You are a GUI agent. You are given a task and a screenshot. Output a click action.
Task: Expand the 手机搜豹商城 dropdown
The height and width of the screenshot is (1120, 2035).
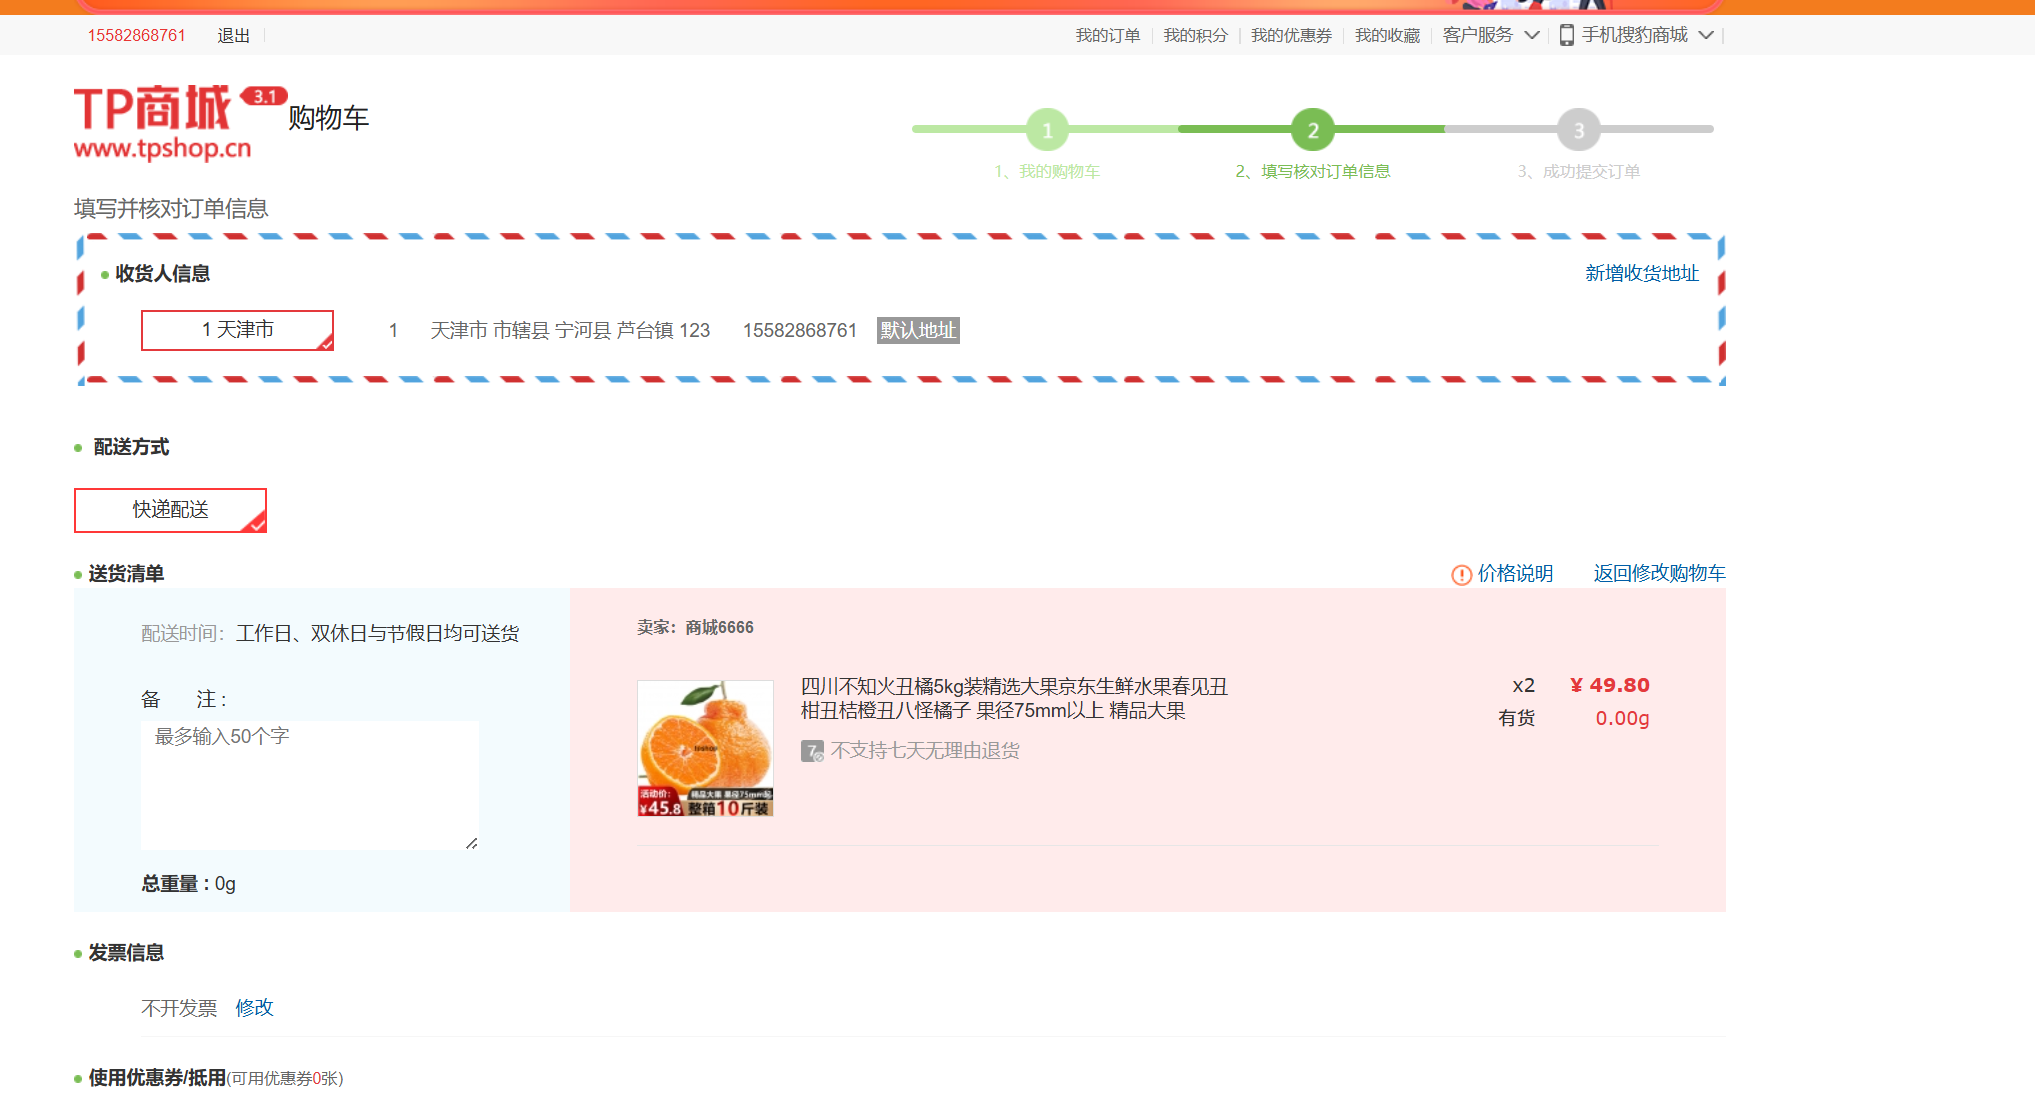[1707, 35]
